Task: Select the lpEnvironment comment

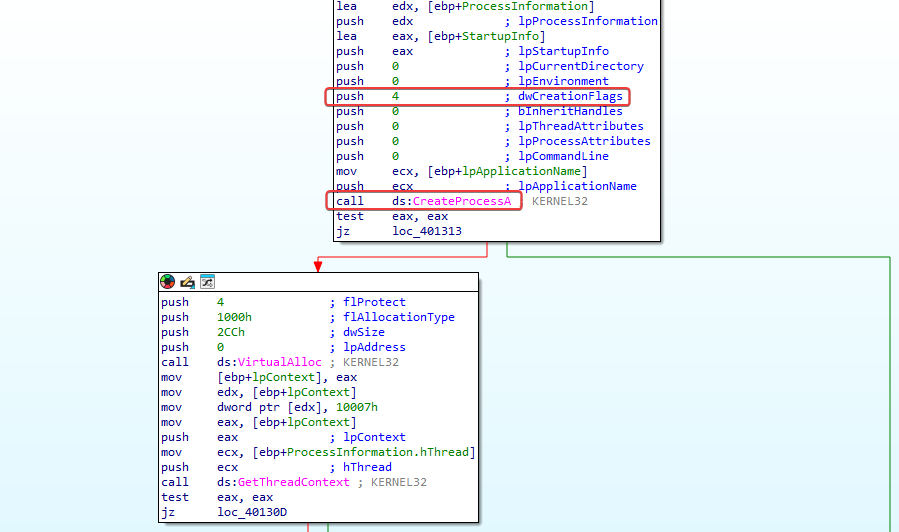Action: pyautogui.click(x=563, y=81)
